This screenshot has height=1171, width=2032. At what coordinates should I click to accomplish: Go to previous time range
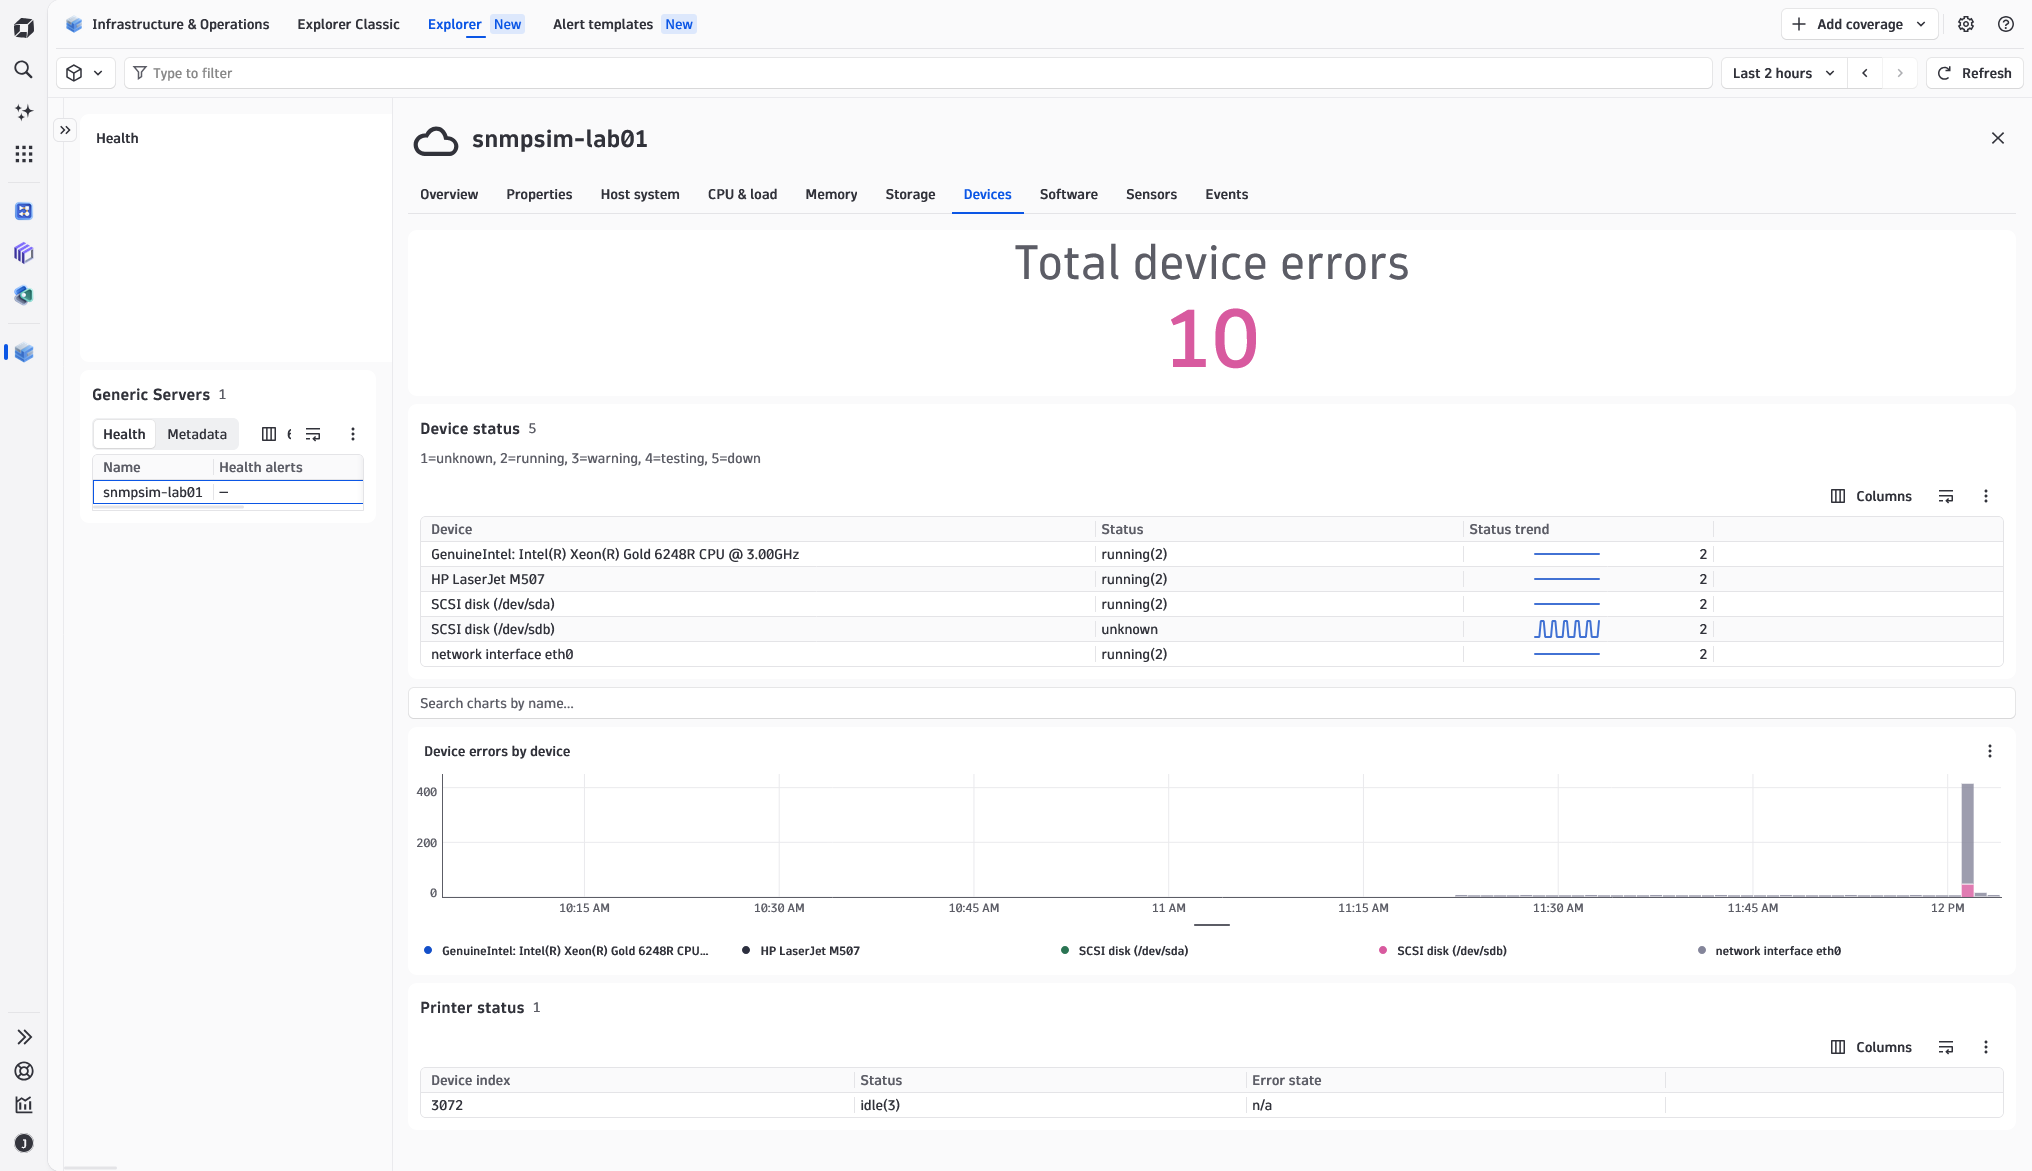1865,73
